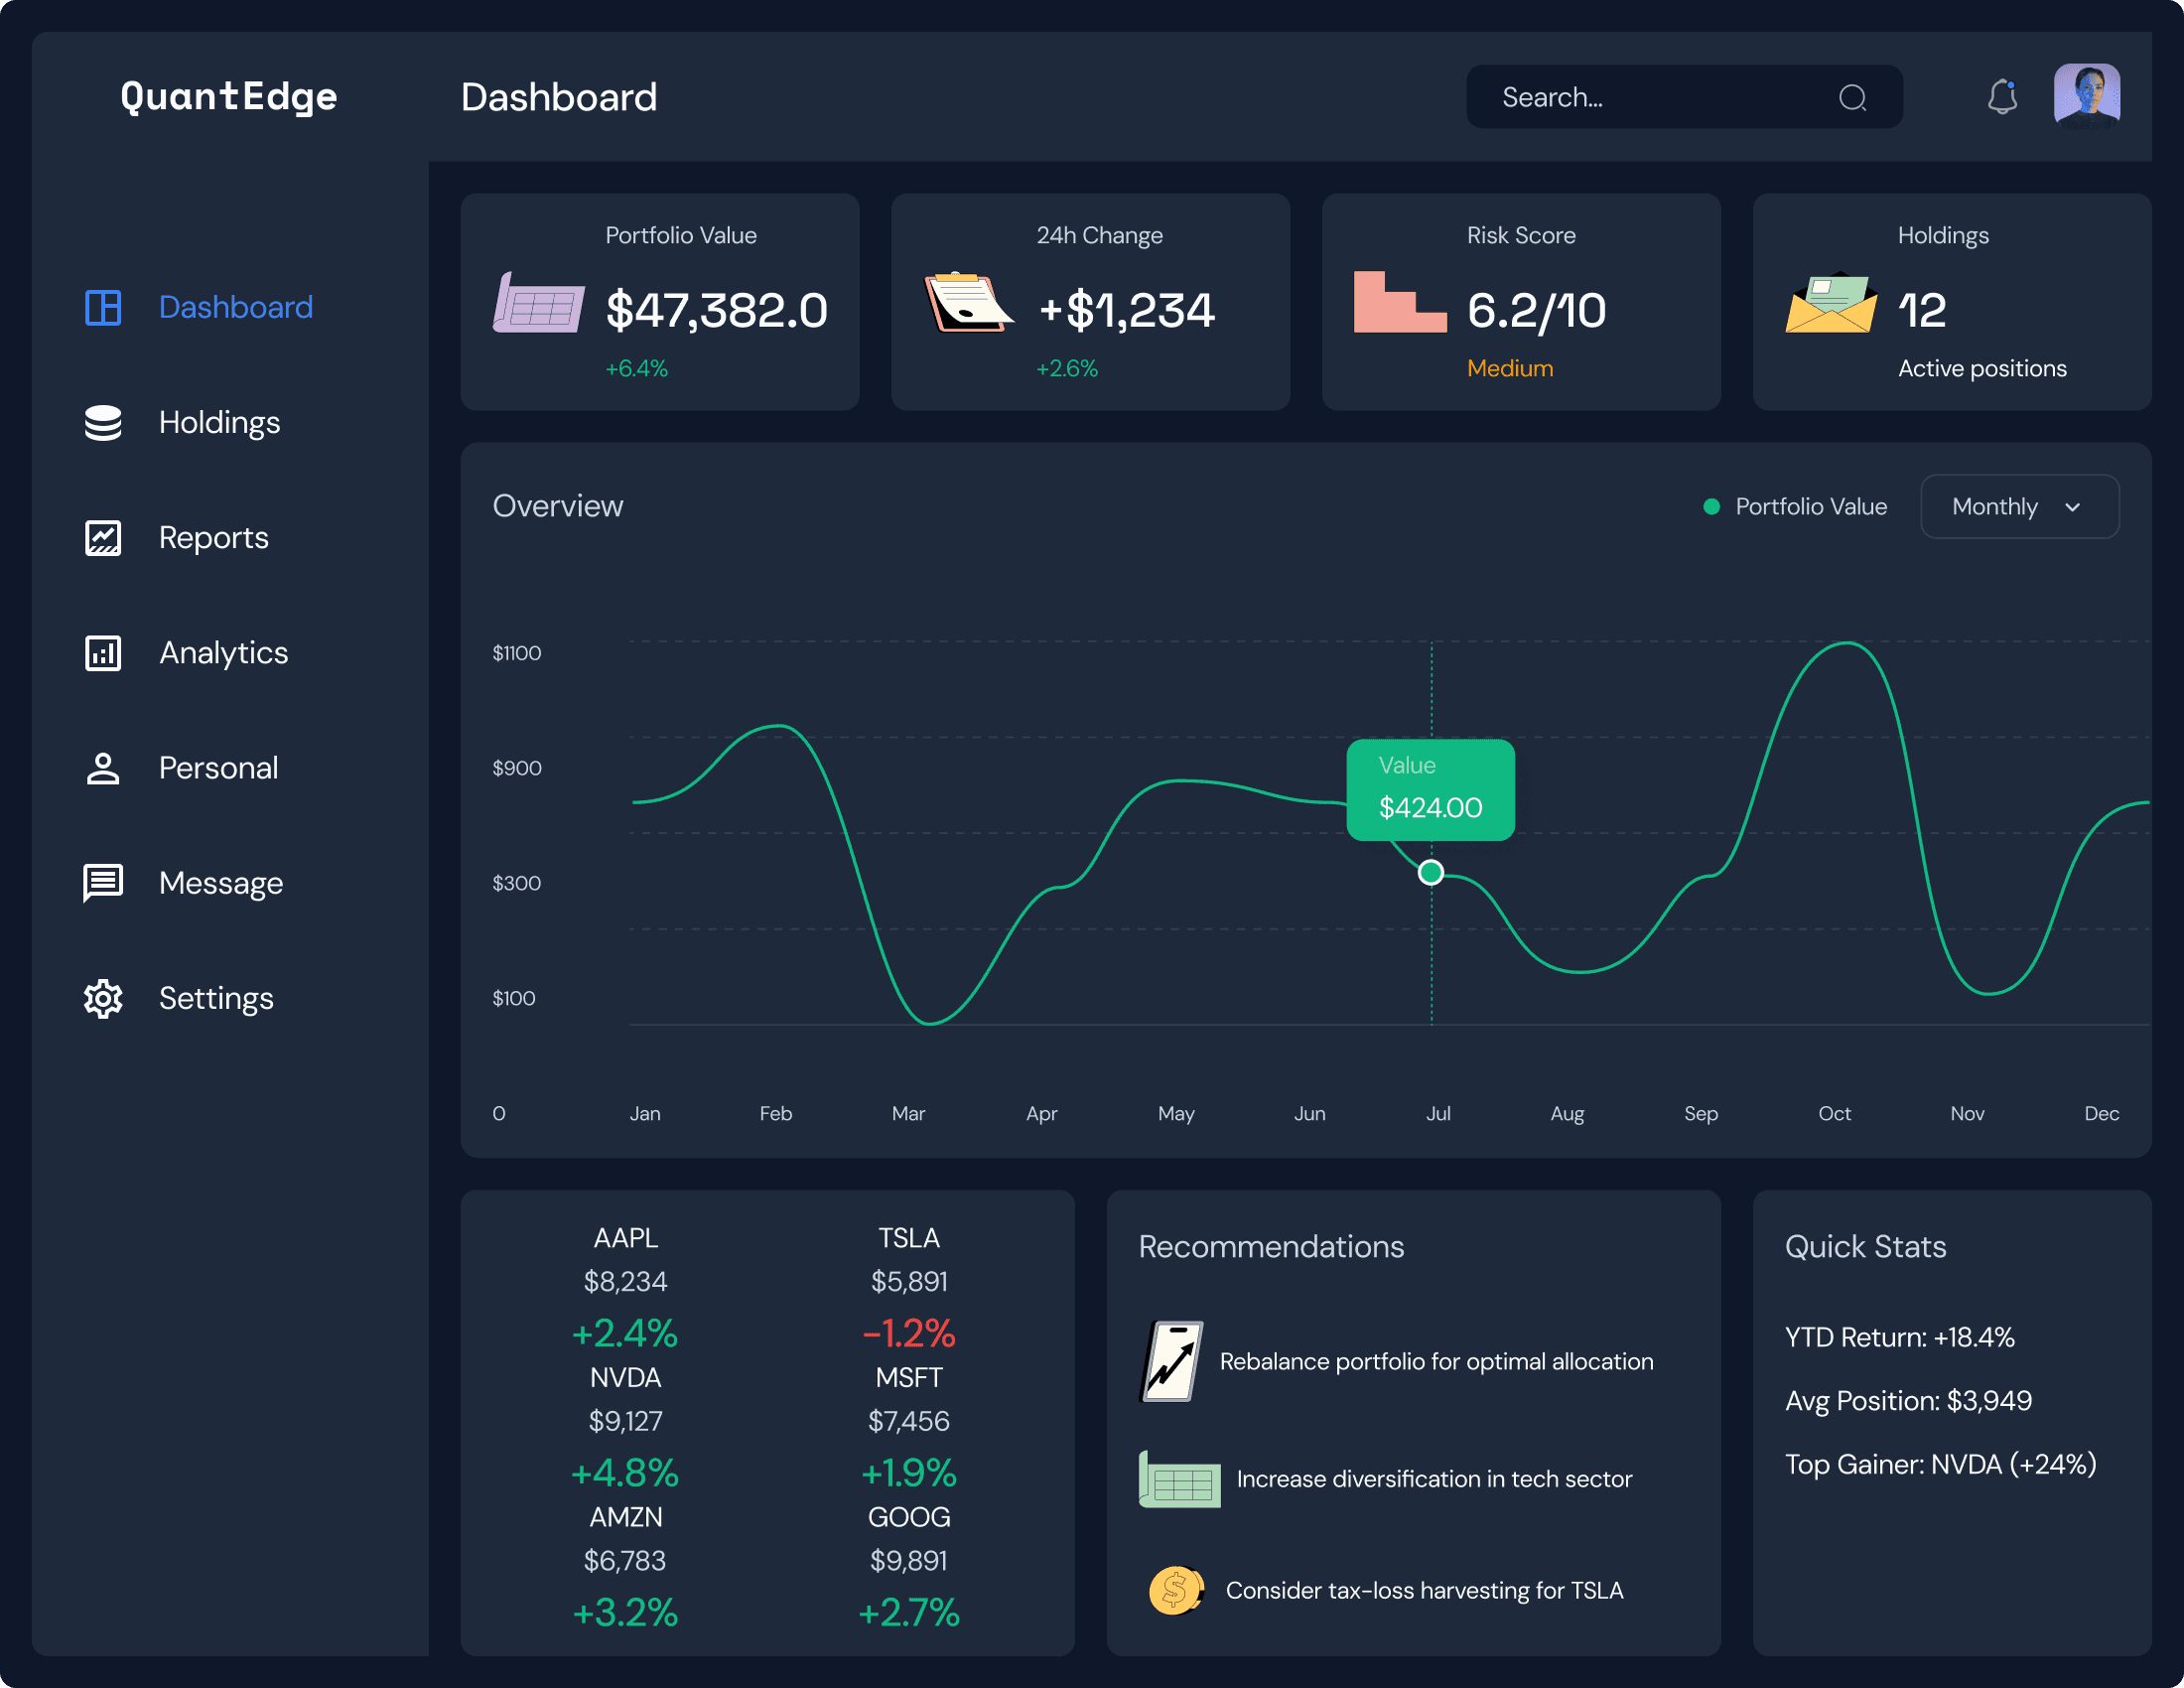Open Consider tax-loss harvesting for TSLA
The width and height of the screenshot is (2184, 1688).
[x=1424, y=1590]
